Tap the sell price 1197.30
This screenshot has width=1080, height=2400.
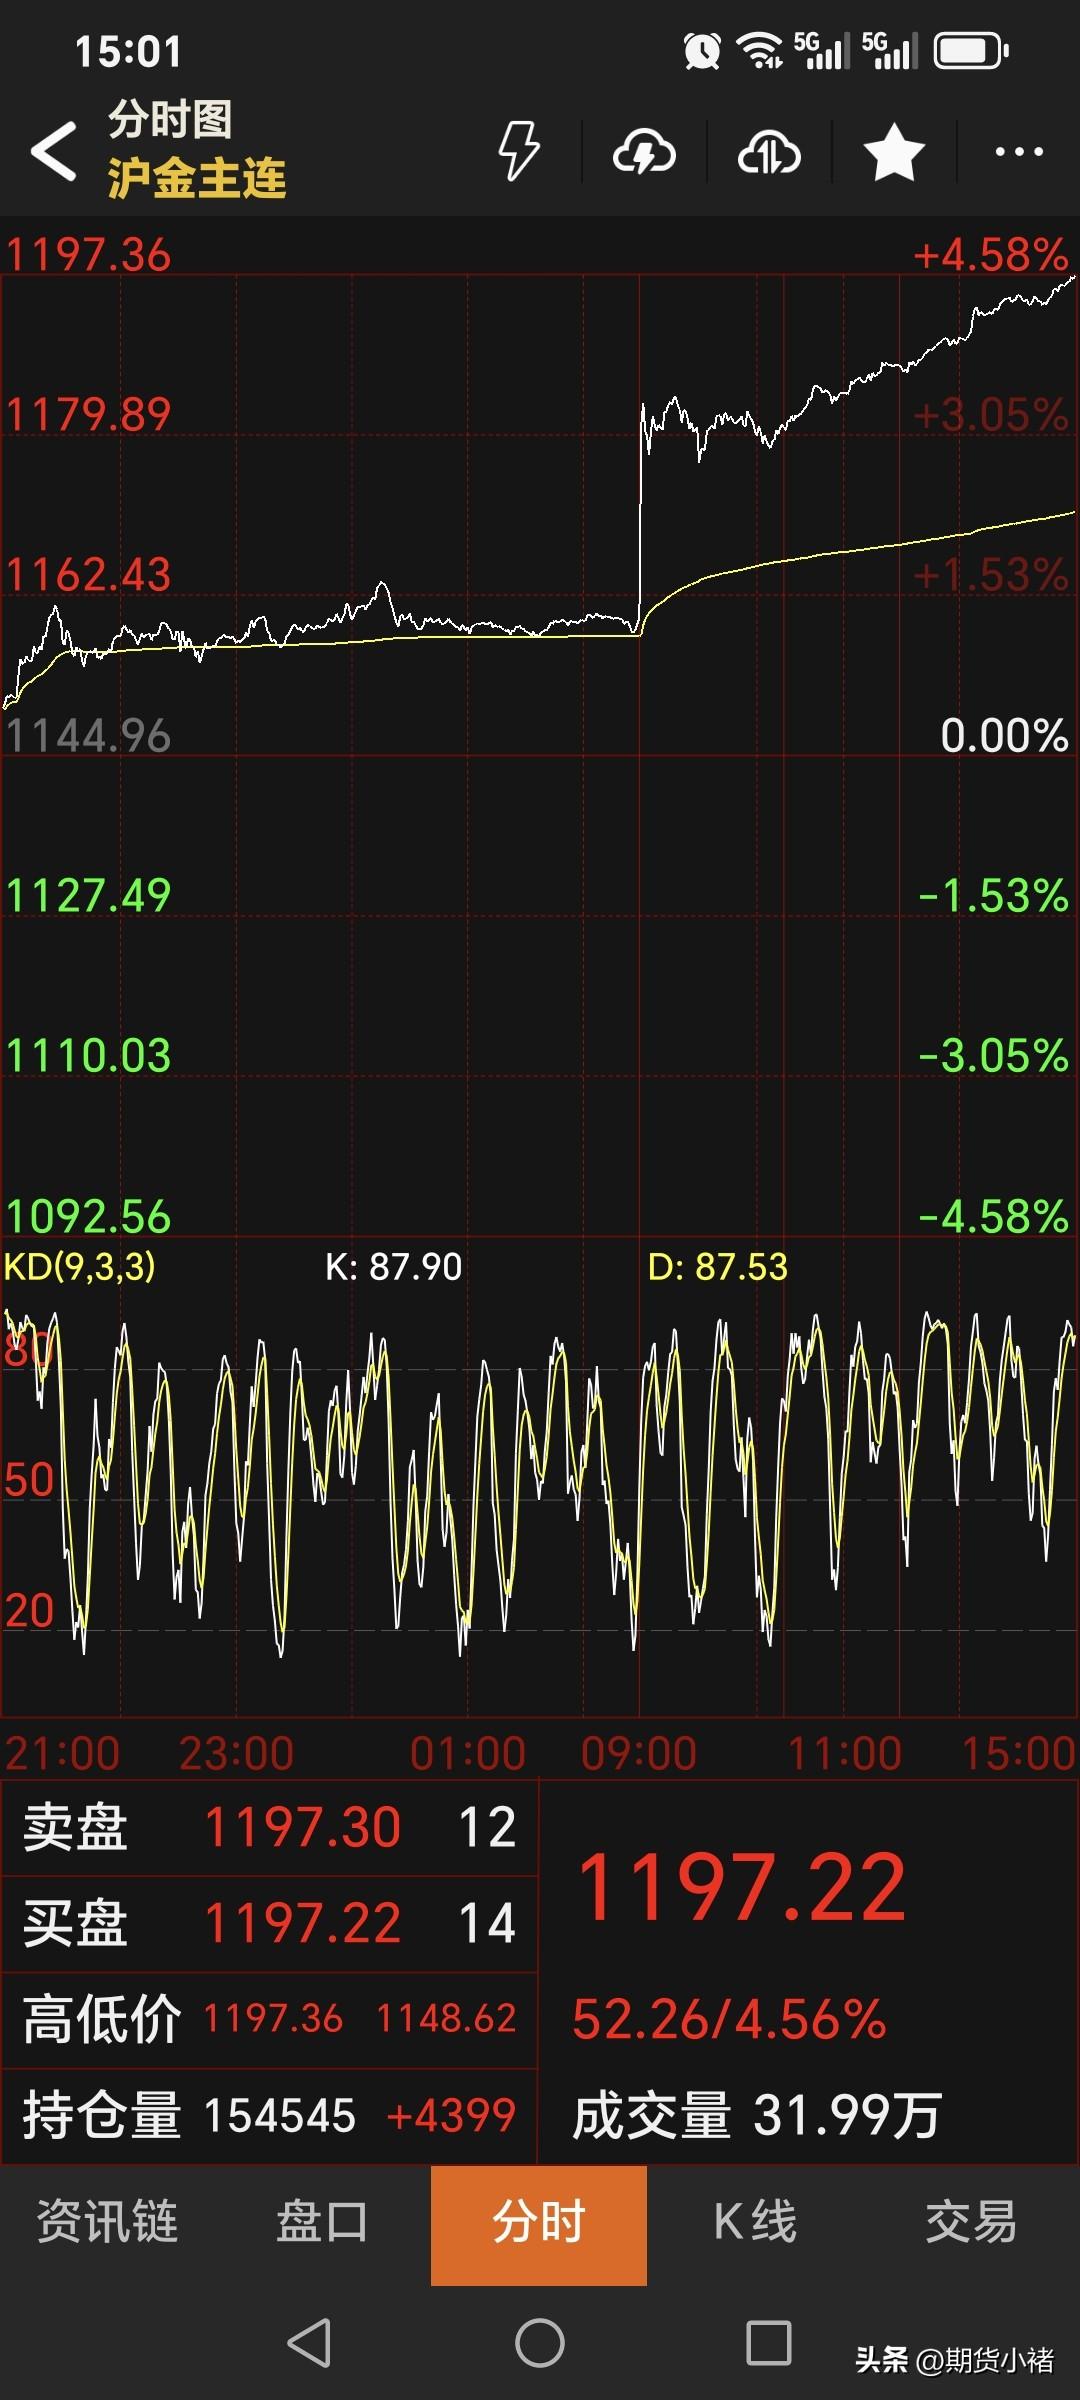pyautogui.click(x=302, y=1827)
